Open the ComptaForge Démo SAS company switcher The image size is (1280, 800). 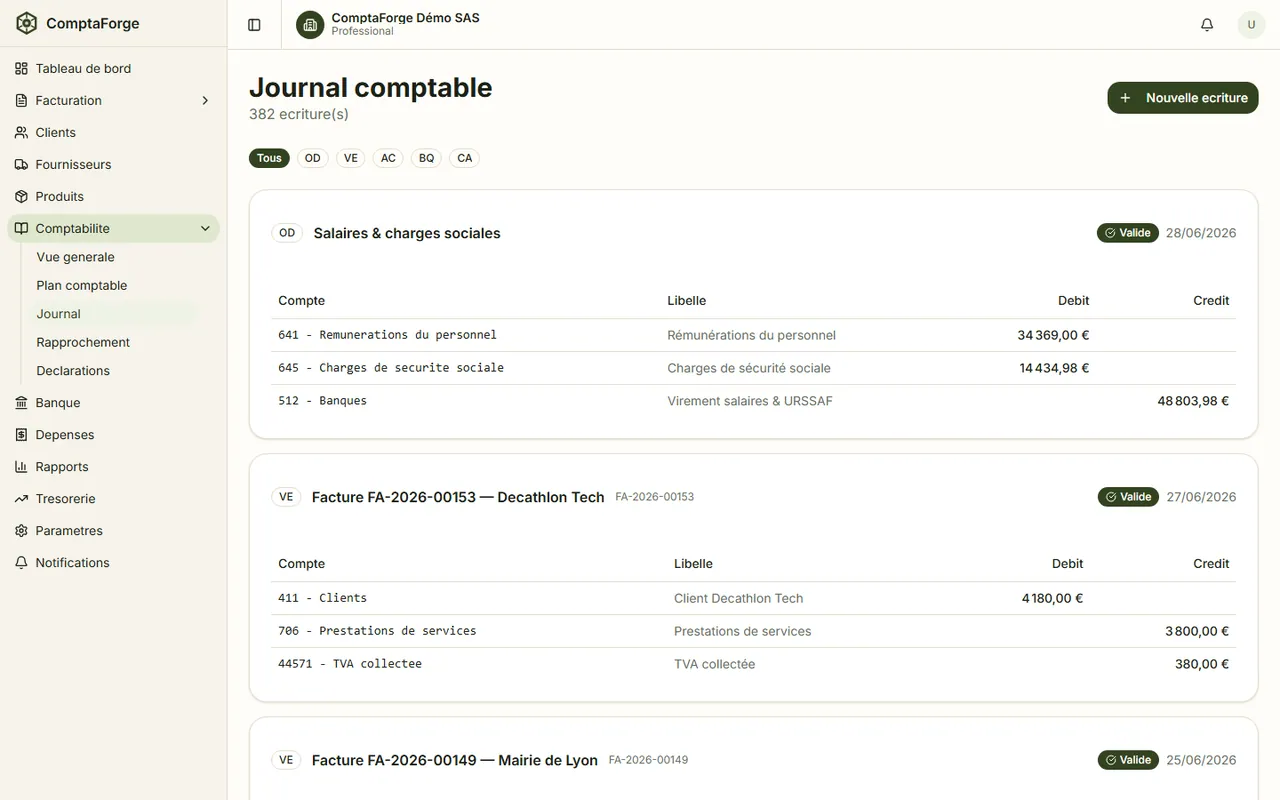pos(389,25)
